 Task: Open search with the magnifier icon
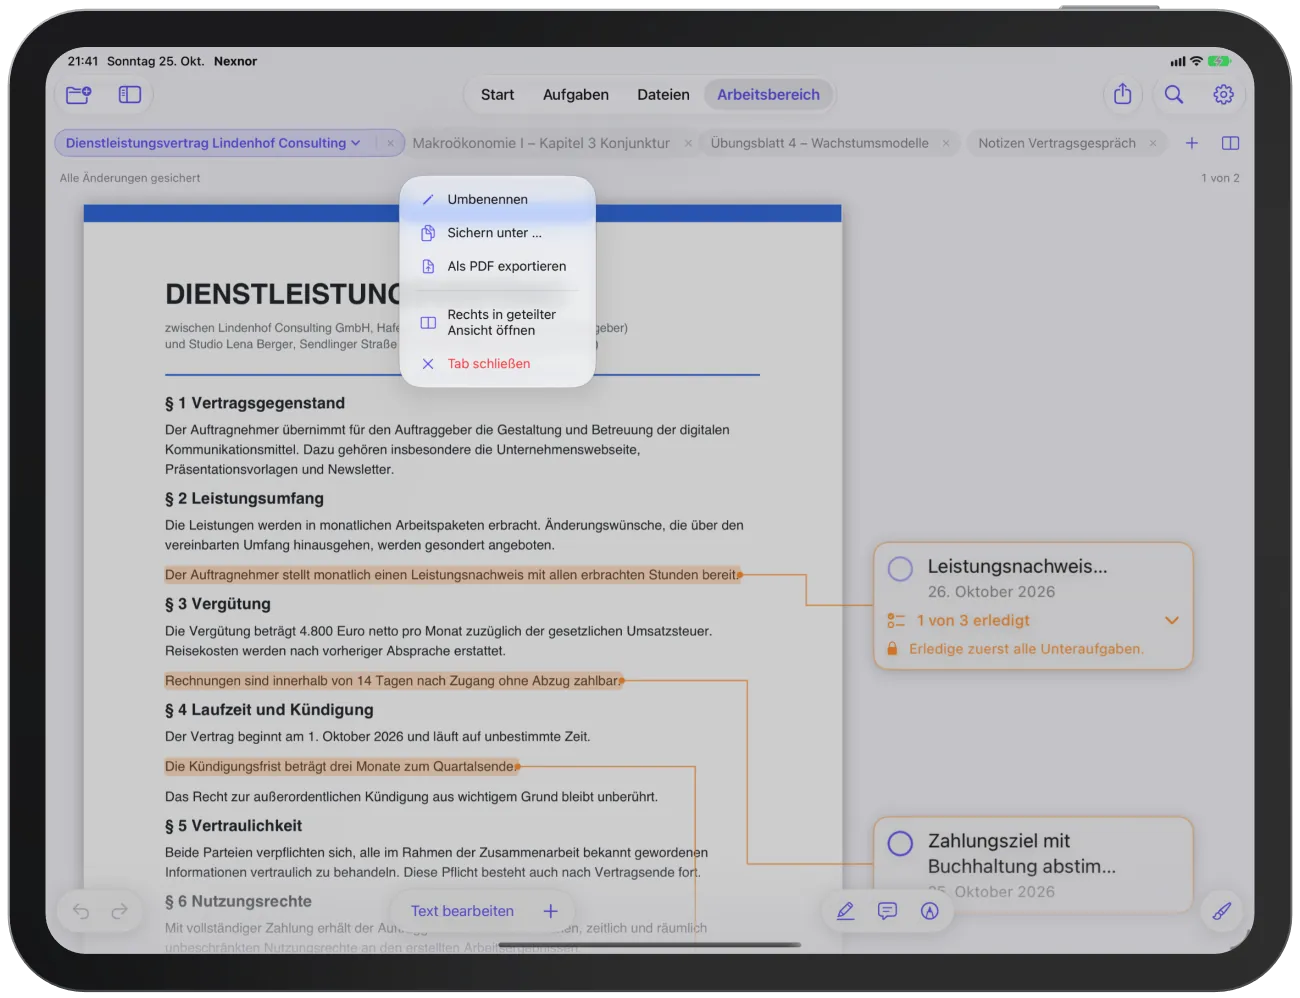1174,94
